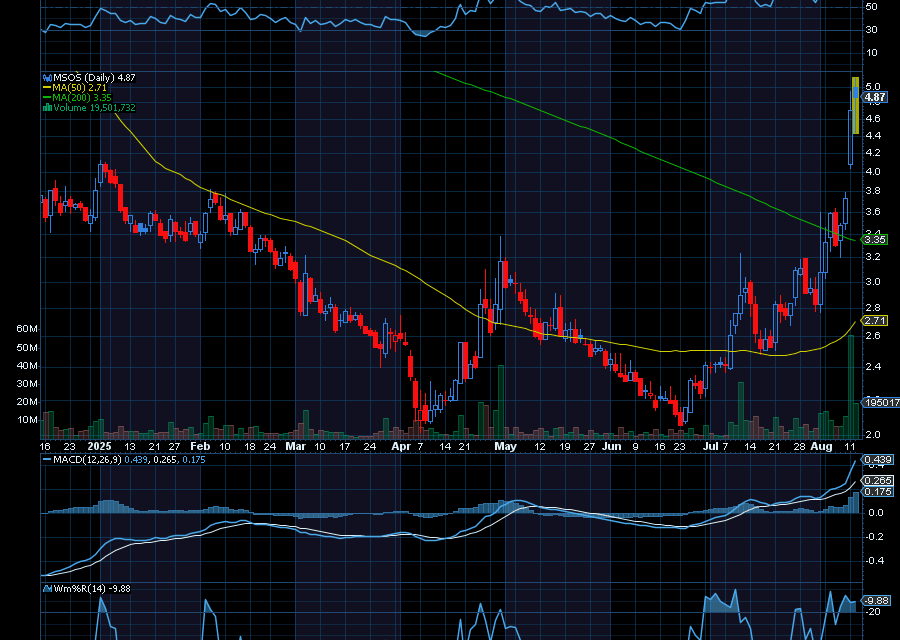Click the '-0.2' MACD axis label
The width and height of the screenshot is (900, 640).
coord(875,537)
